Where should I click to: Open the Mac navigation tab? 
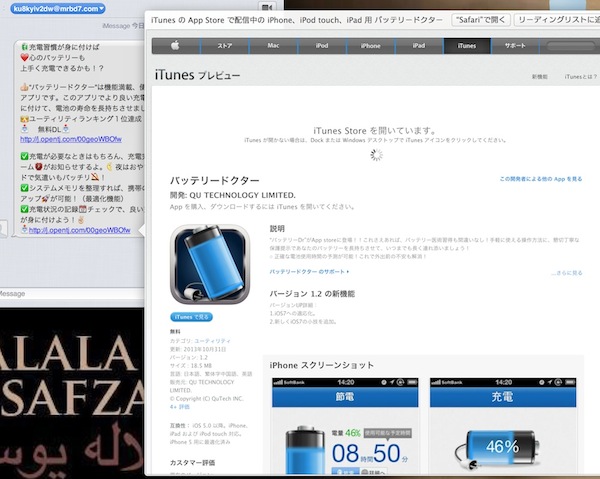(x=273, y=46)
